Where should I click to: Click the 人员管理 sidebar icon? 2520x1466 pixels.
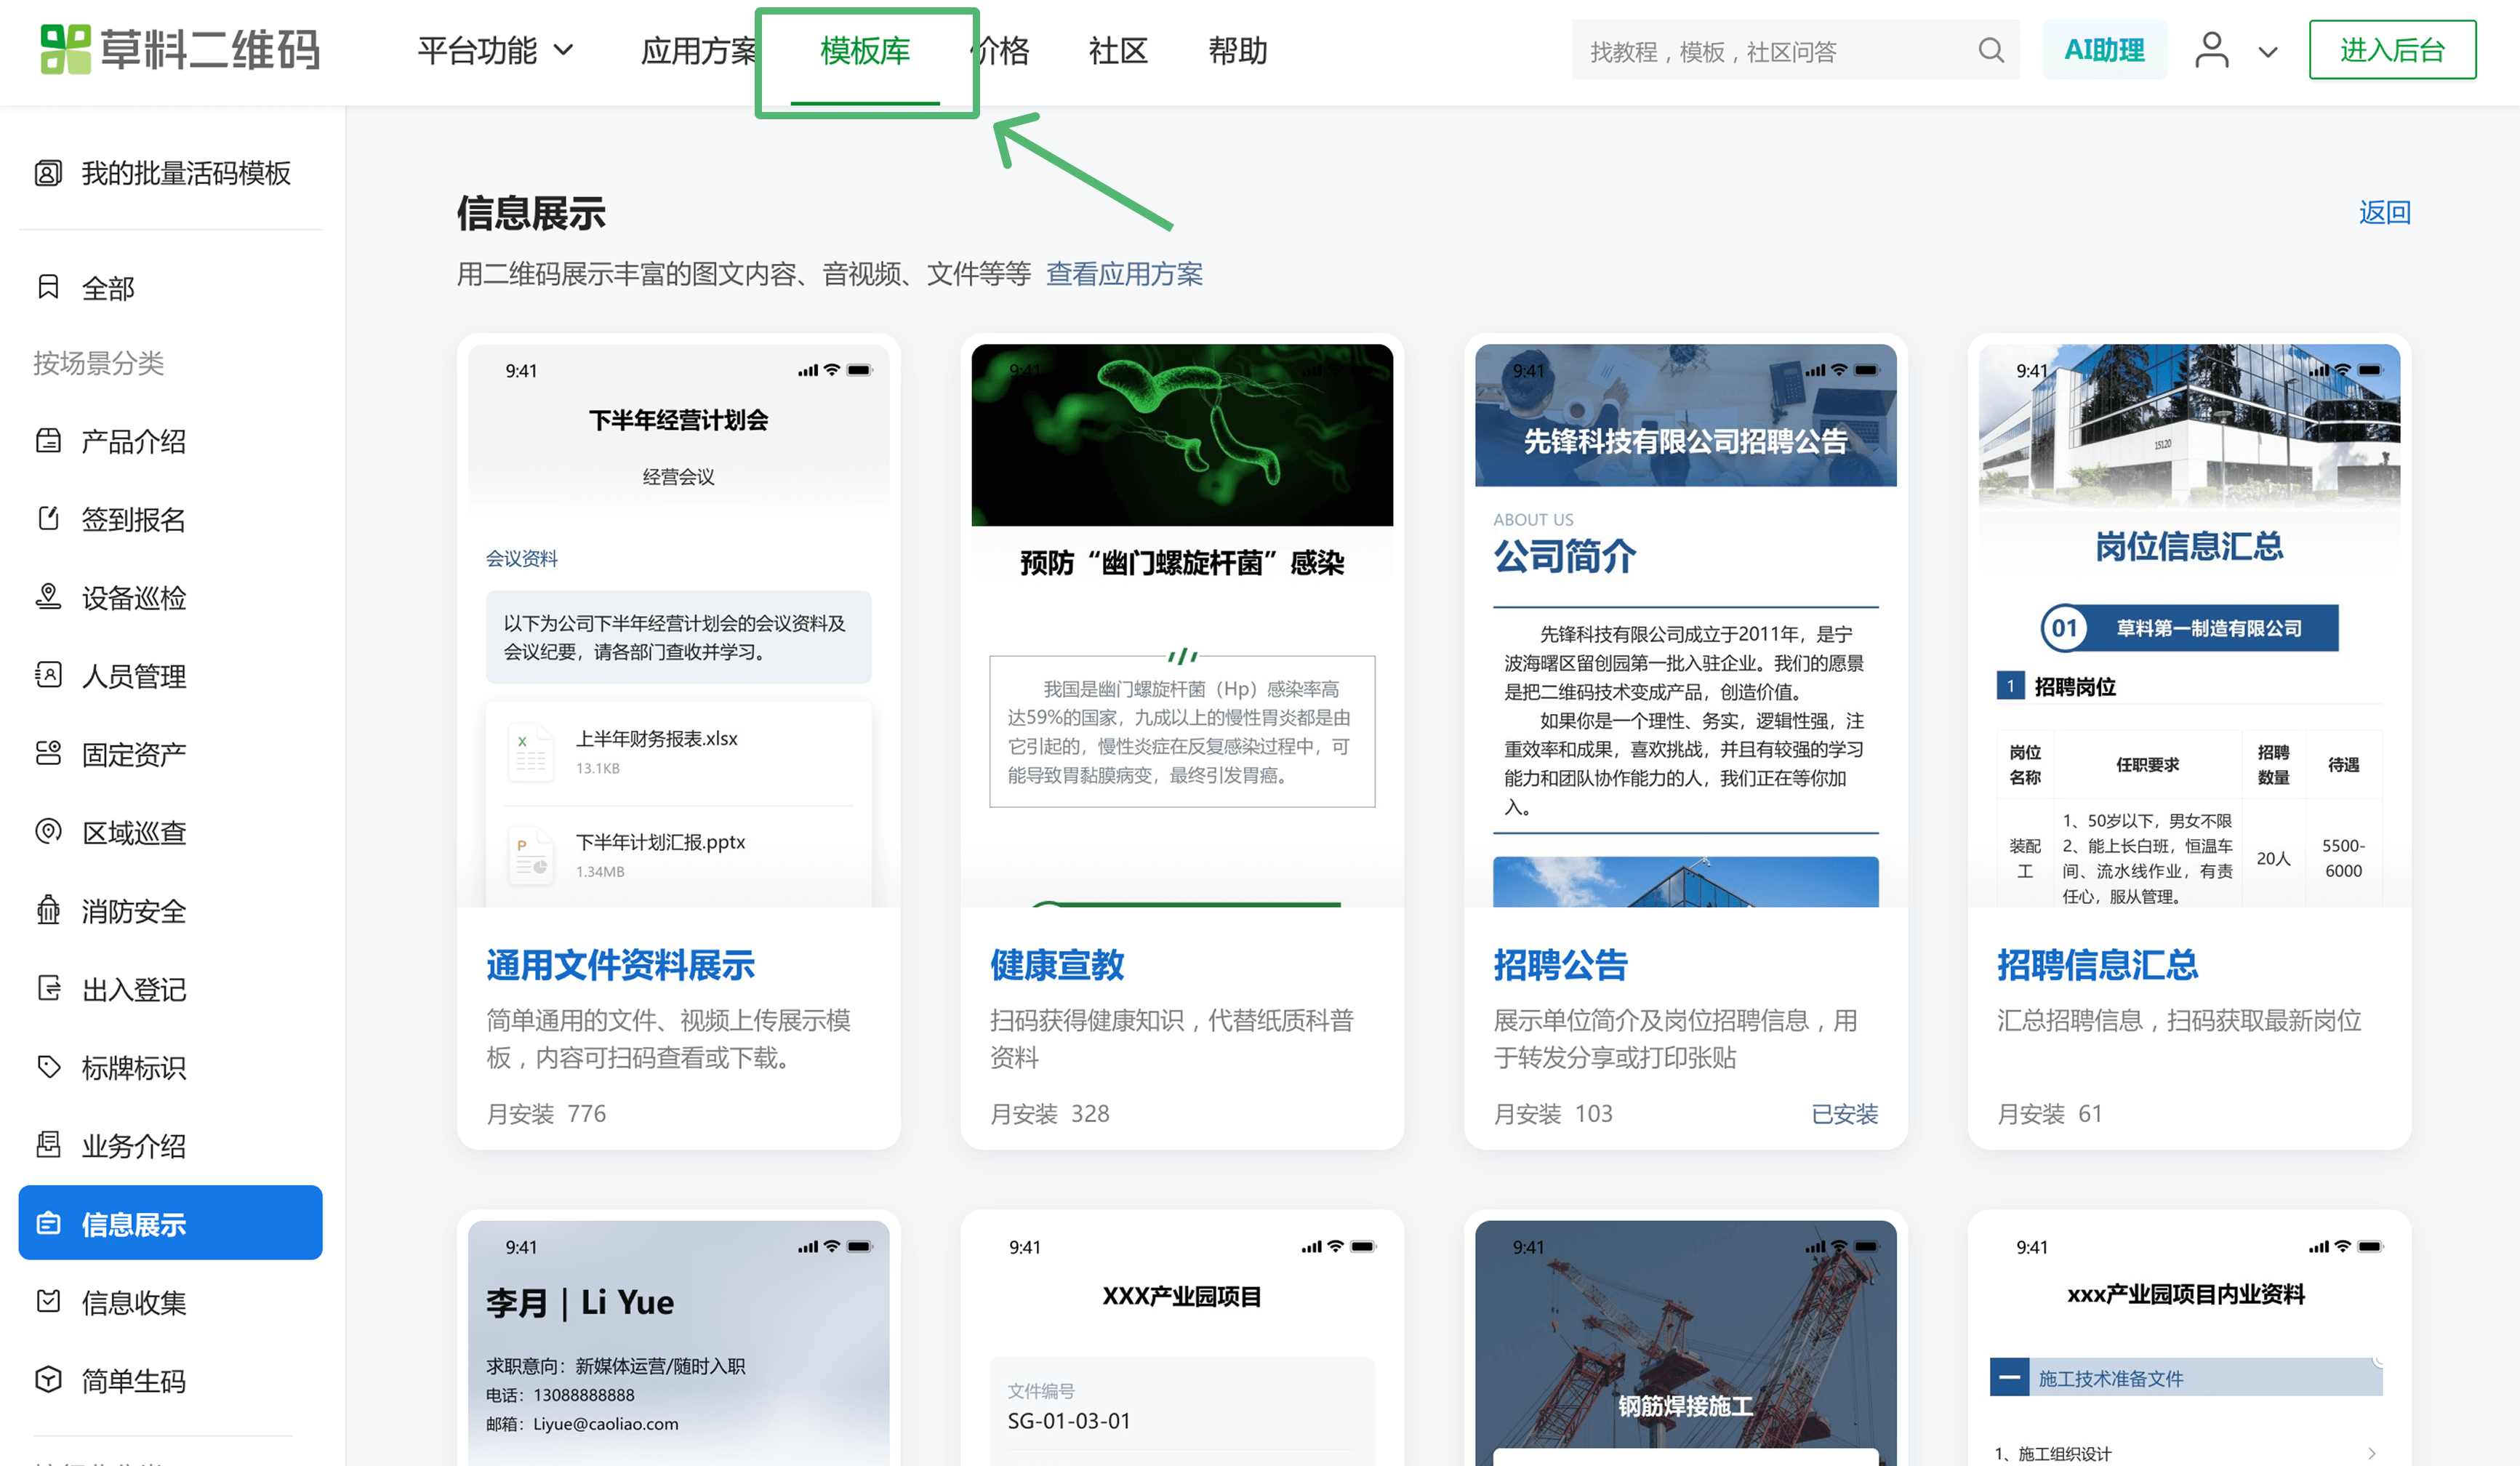point(48,675)
